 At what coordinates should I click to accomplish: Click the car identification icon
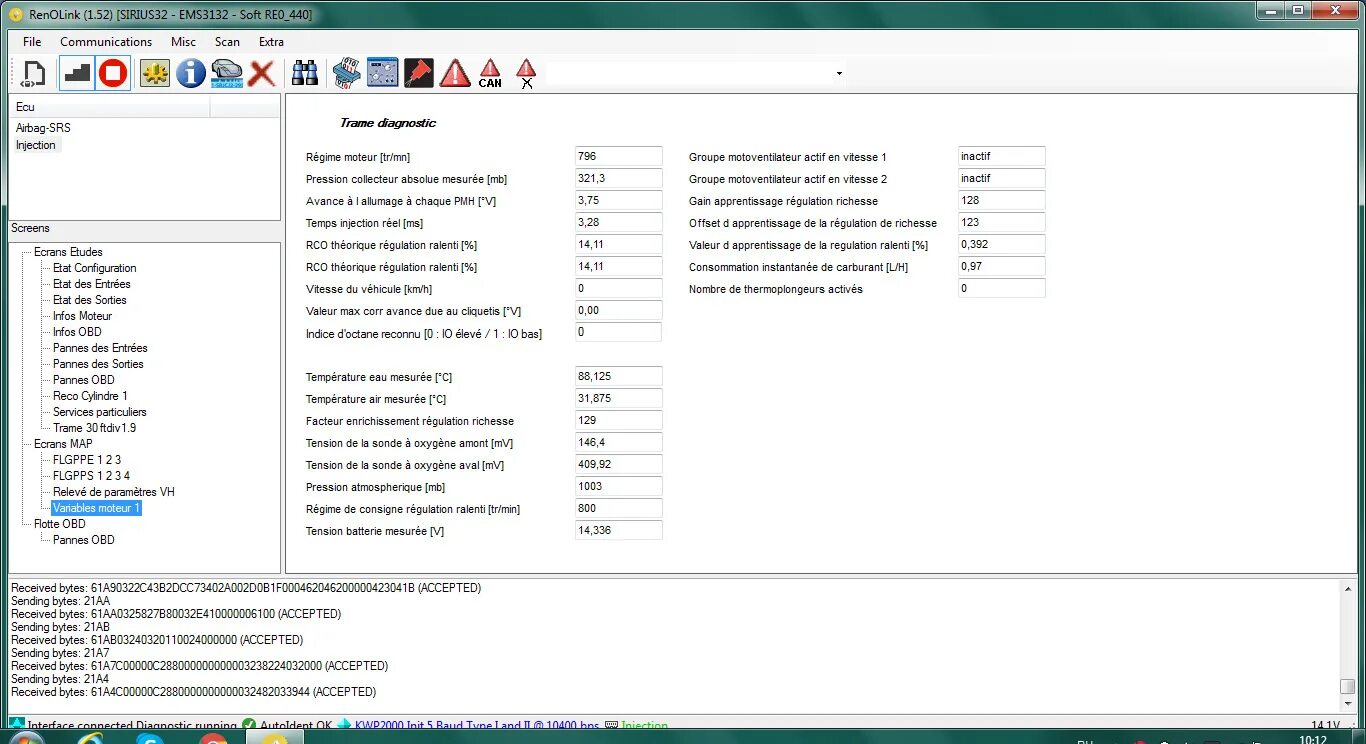pos(227,73)
